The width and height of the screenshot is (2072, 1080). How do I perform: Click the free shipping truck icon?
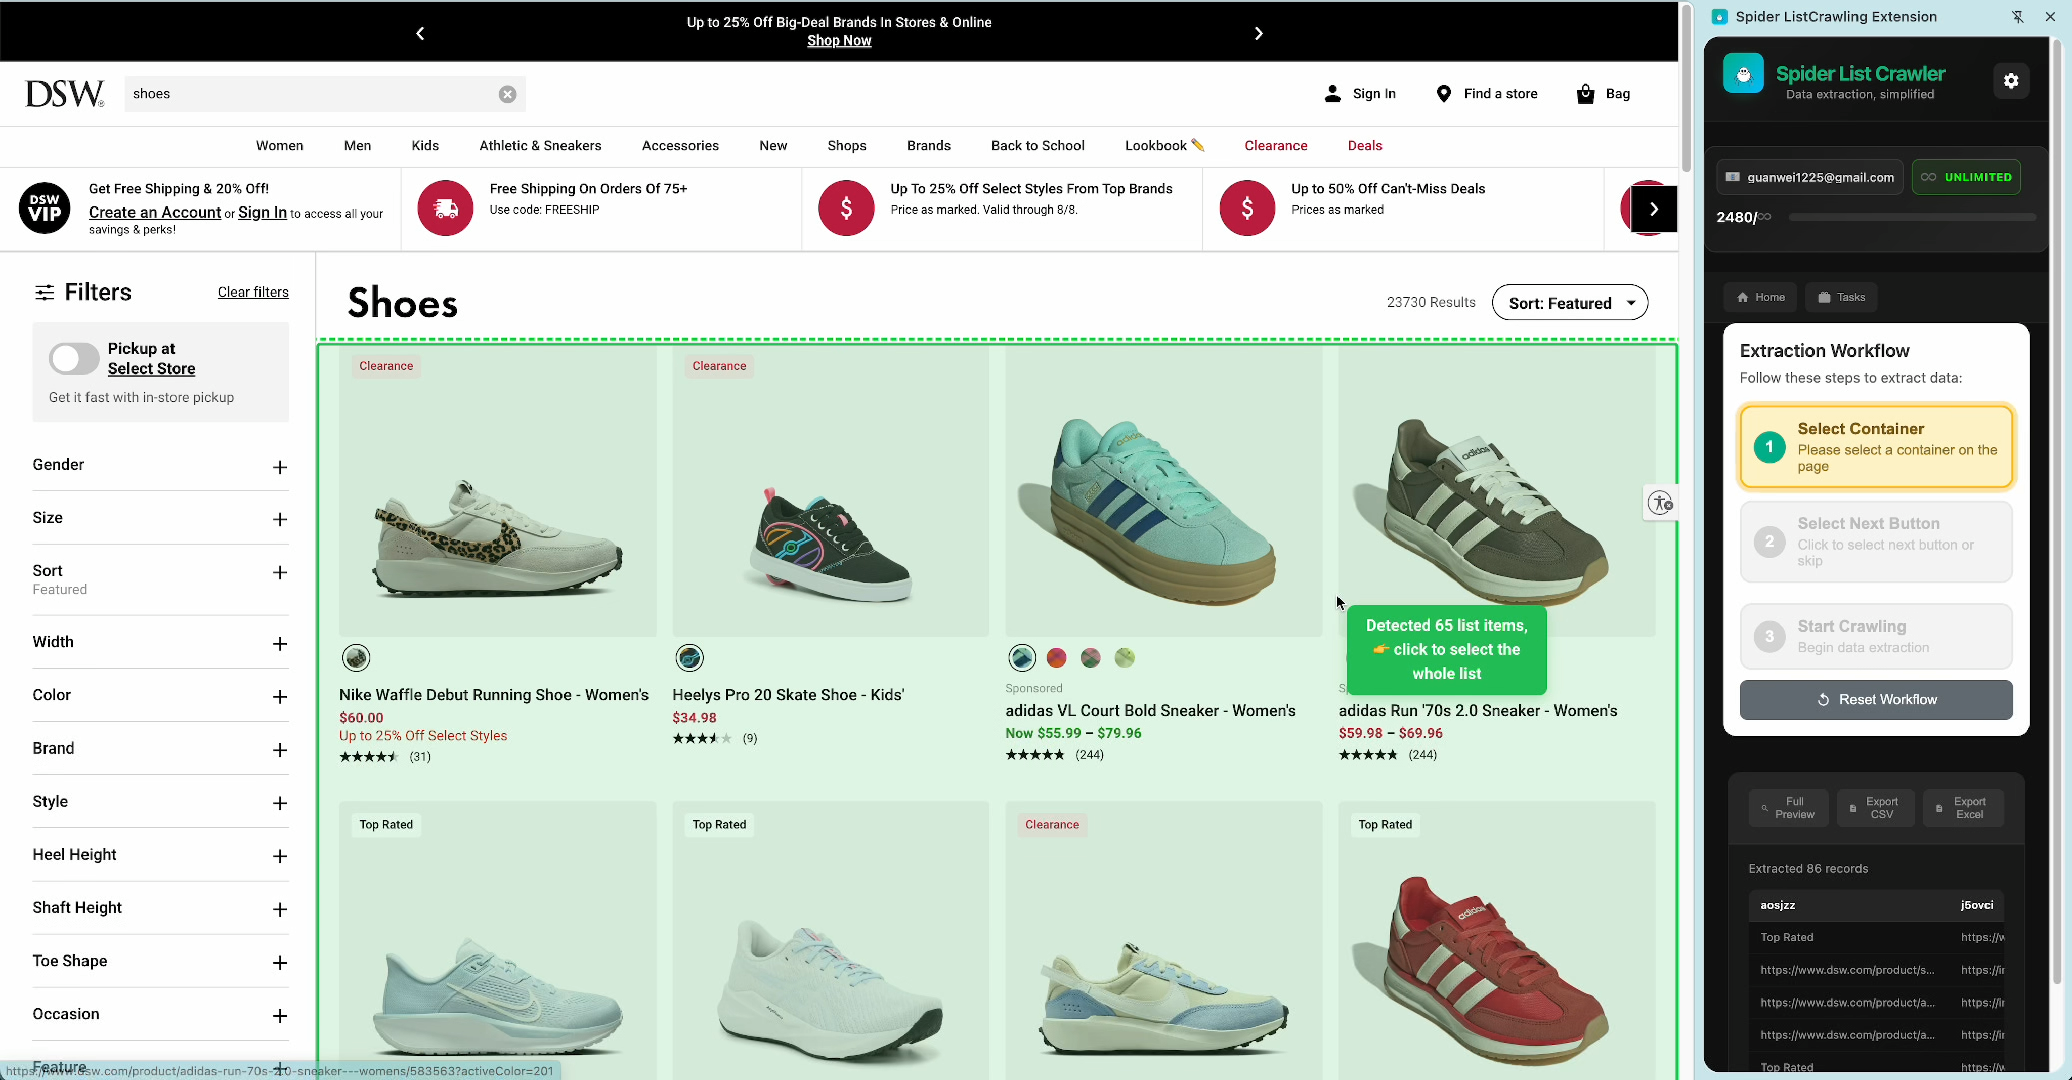(445, 208)
